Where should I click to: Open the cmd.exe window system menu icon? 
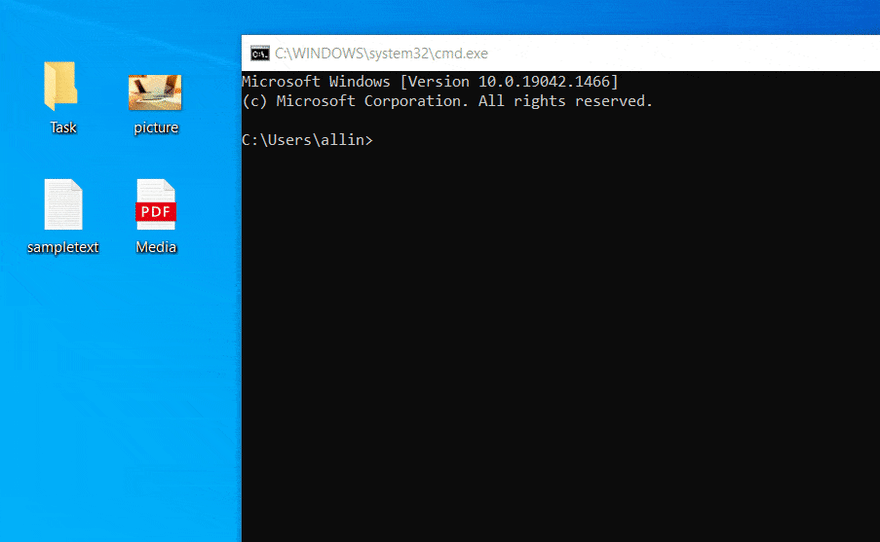(260, 53)
